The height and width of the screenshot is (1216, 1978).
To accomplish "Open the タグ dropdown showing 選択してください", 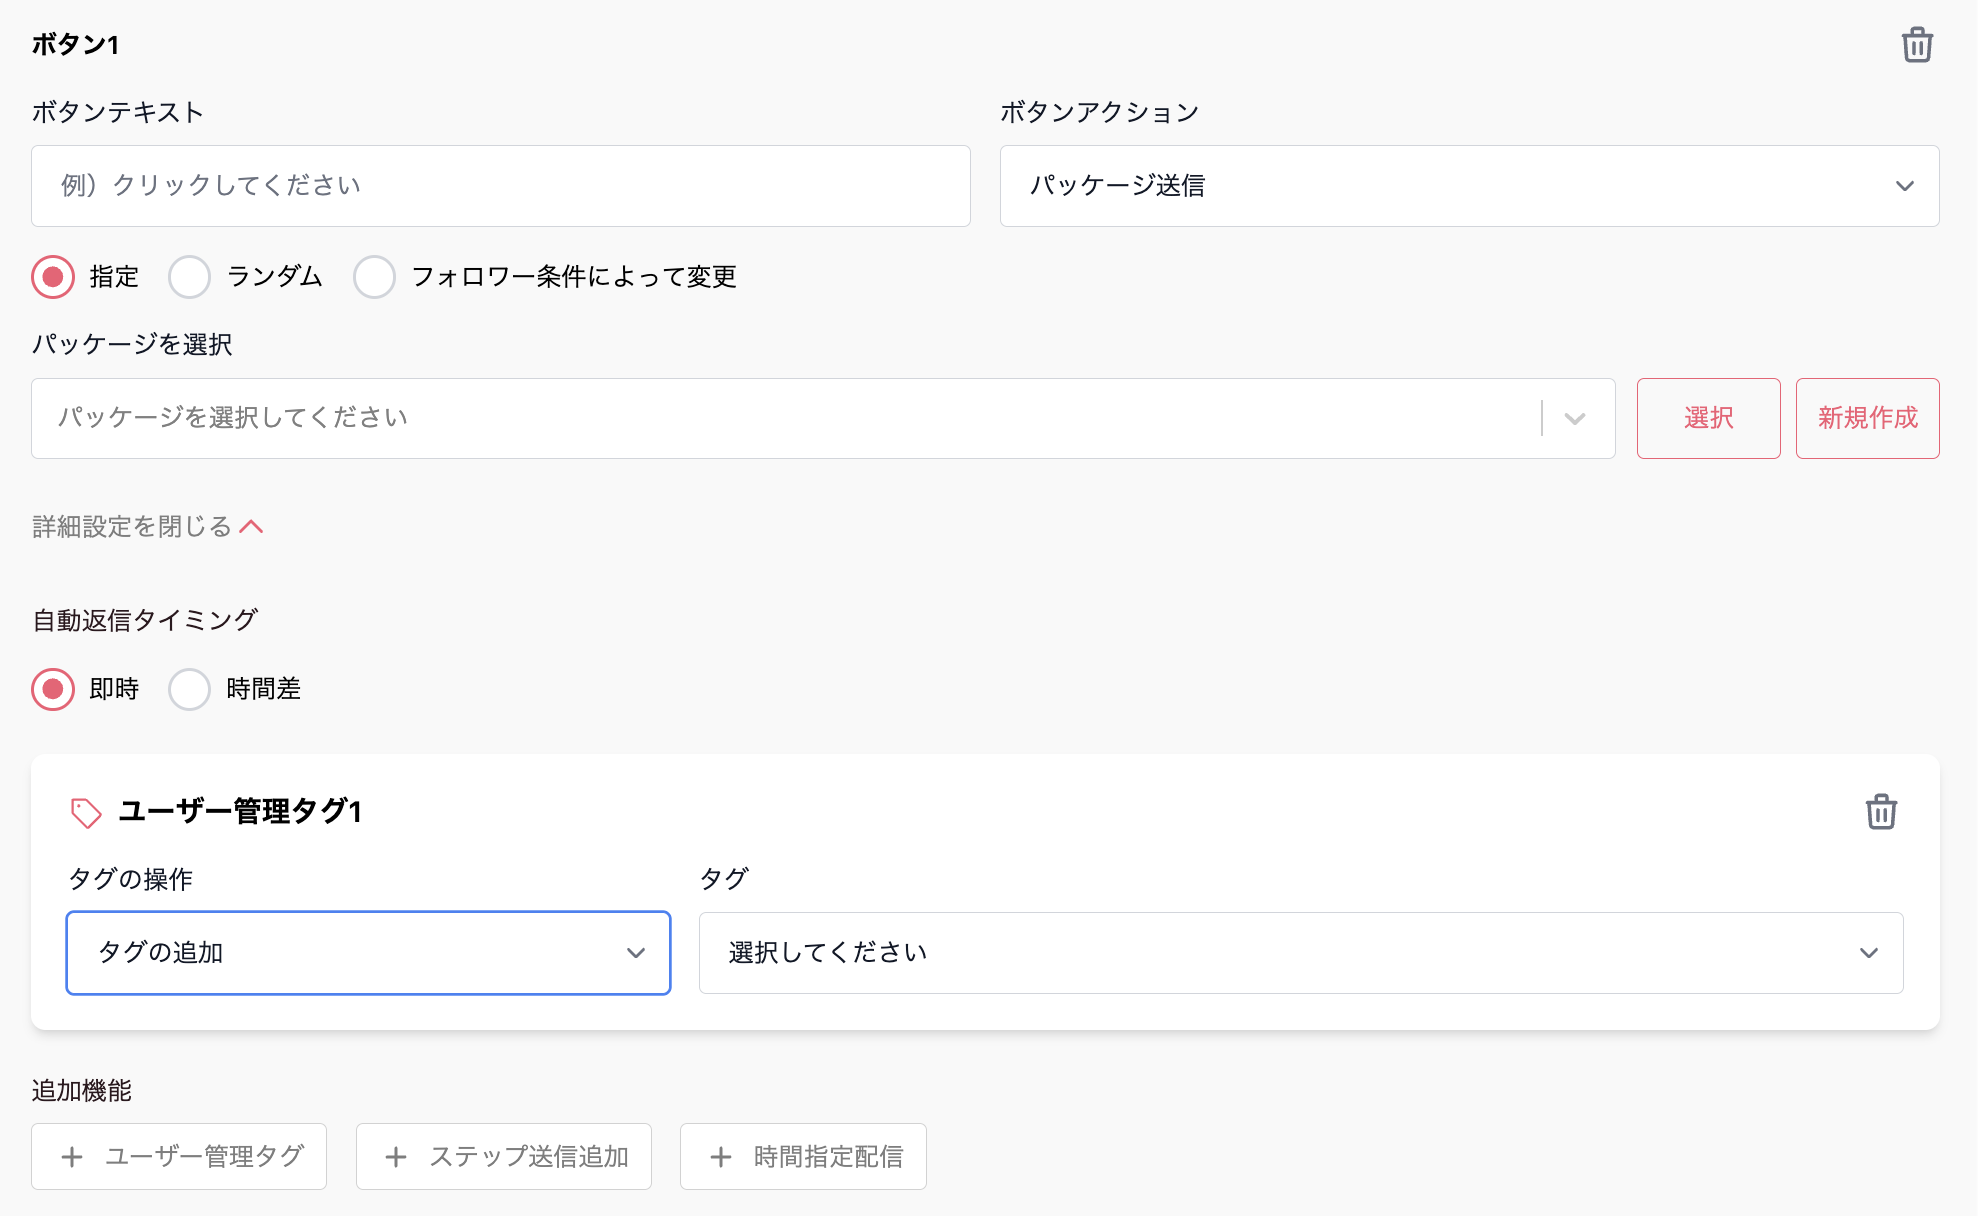I will (x=1300, y=953).
